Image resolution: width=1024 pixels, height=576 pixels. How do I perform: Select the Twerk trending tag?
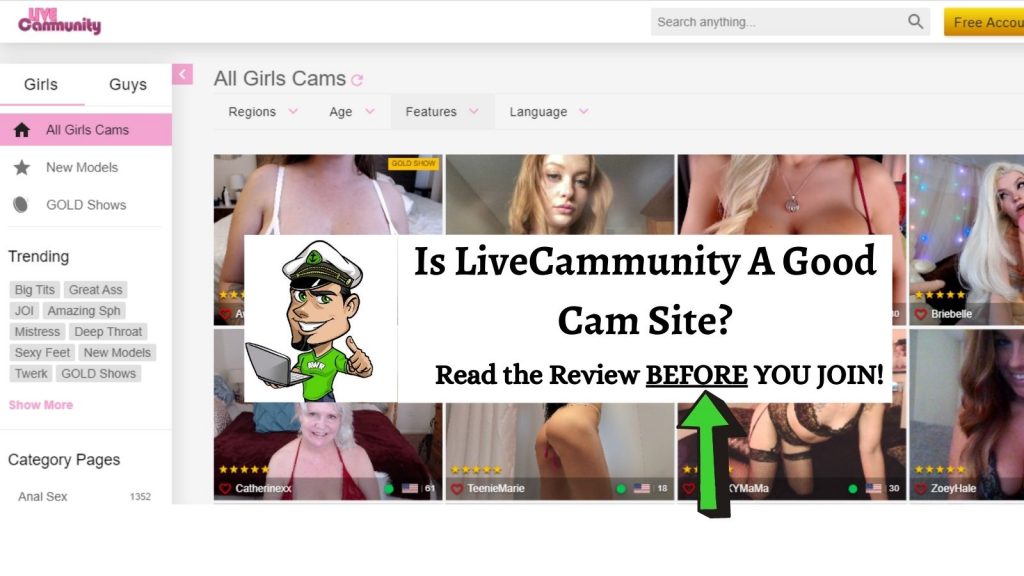31,374
